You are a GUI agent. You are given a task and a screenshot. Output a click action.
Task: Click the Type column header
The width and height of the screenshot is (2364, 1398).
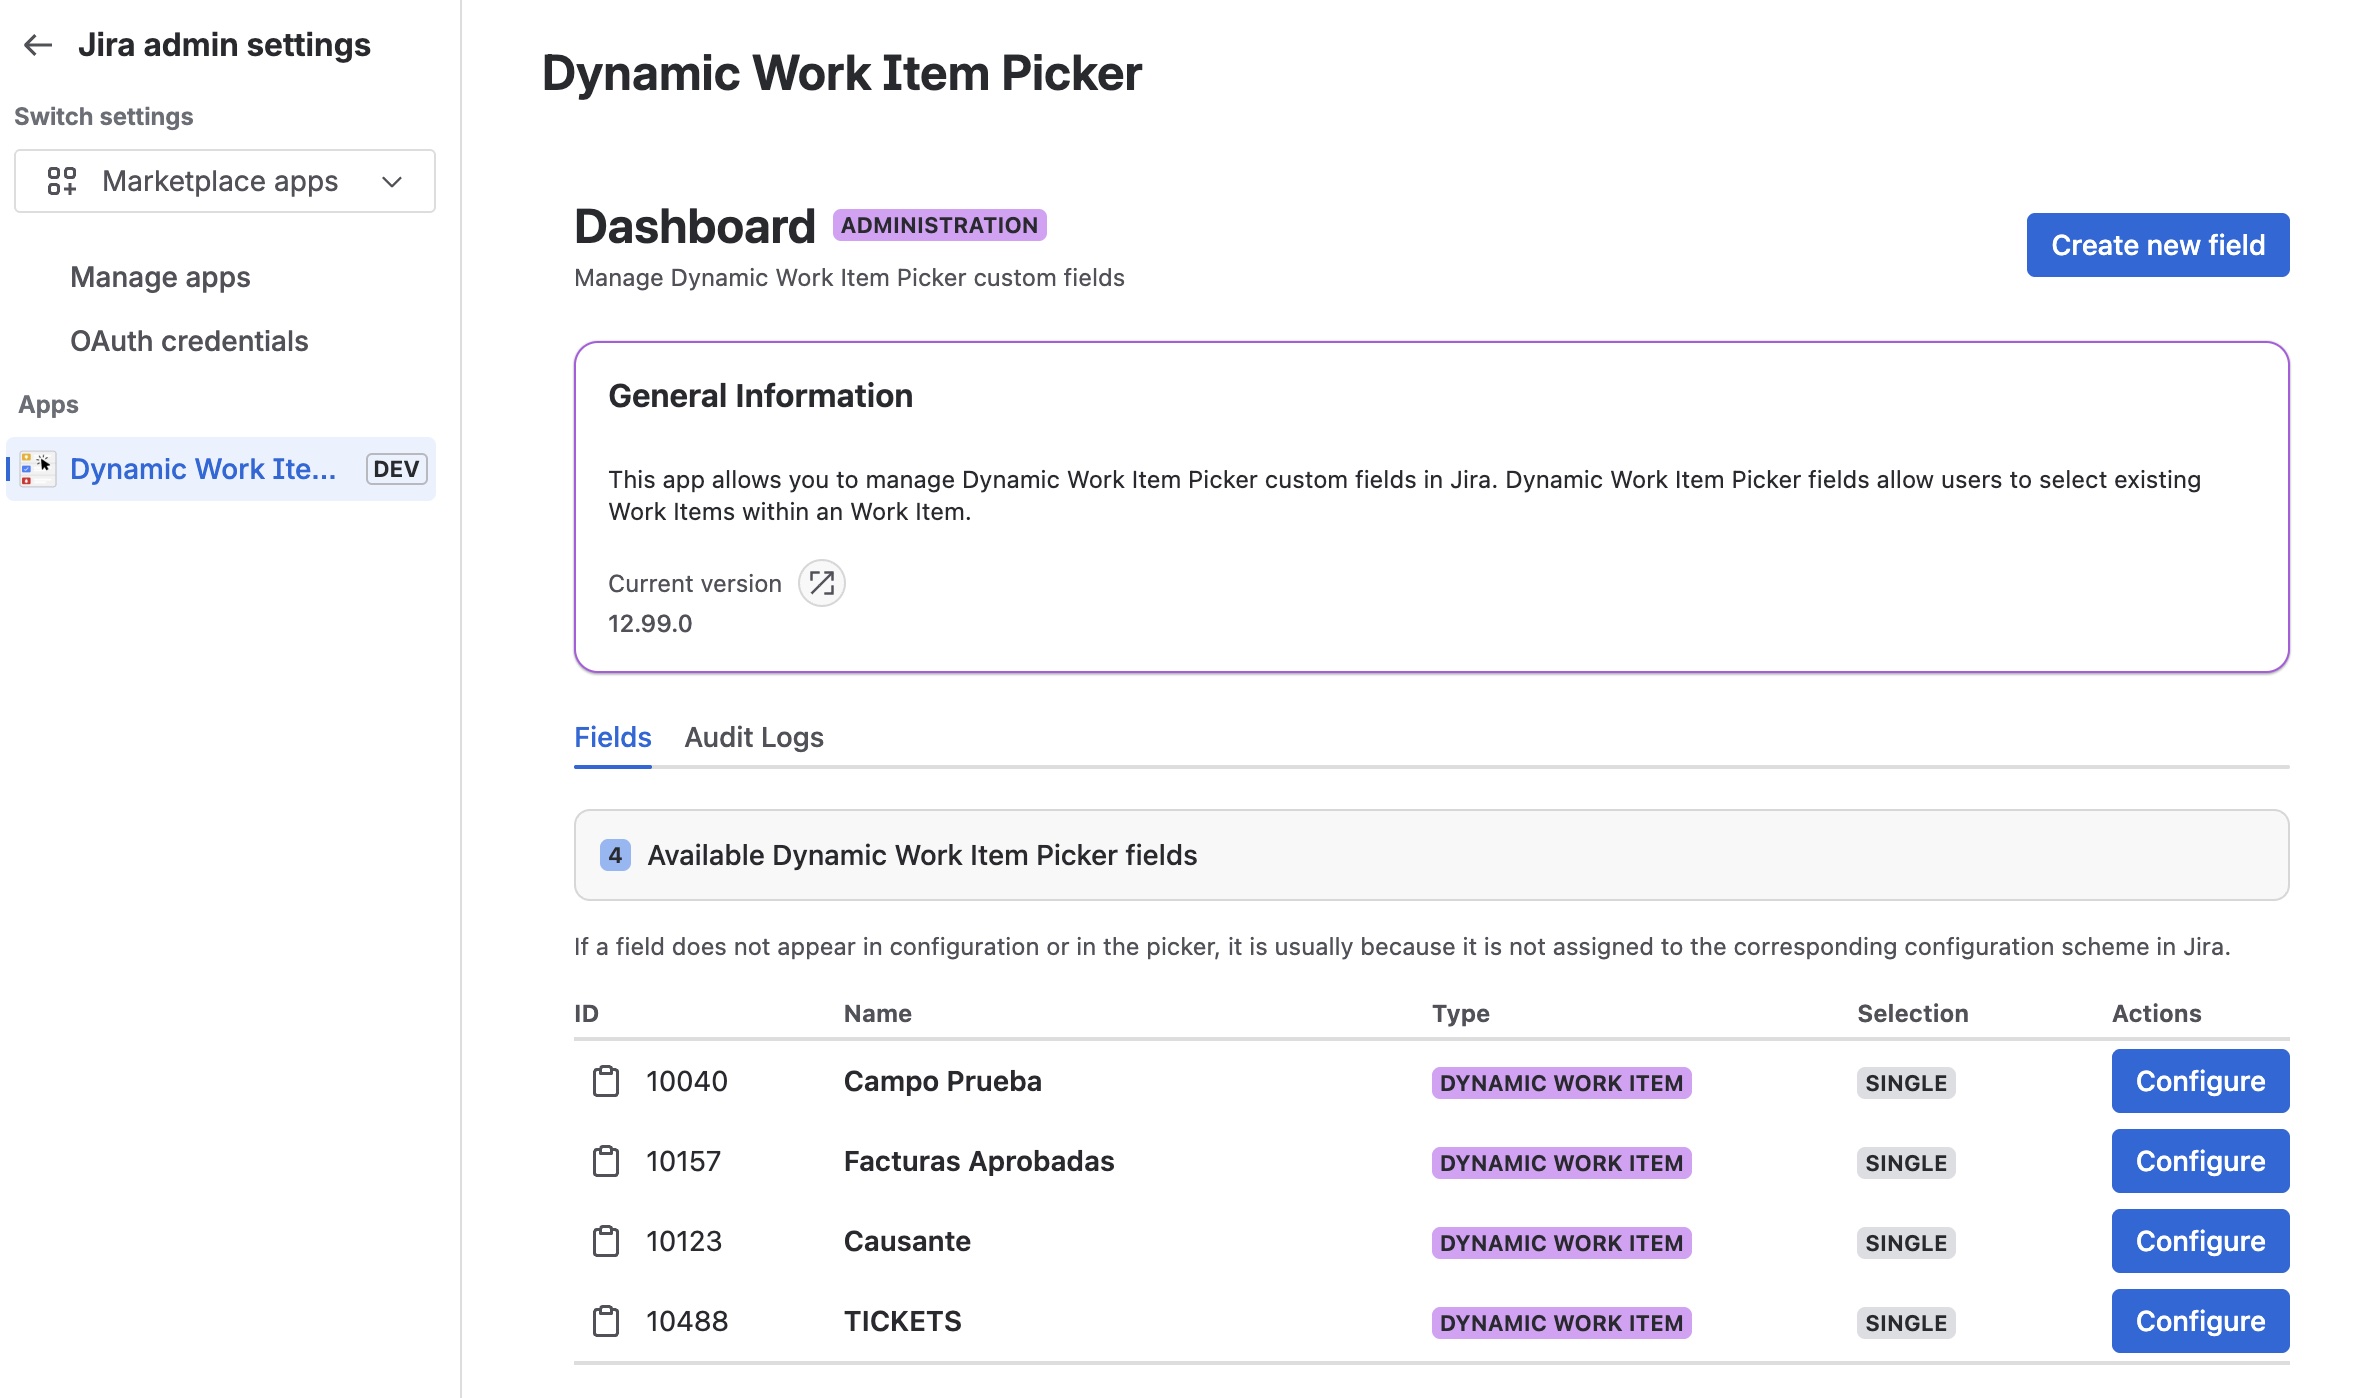1461,1013
